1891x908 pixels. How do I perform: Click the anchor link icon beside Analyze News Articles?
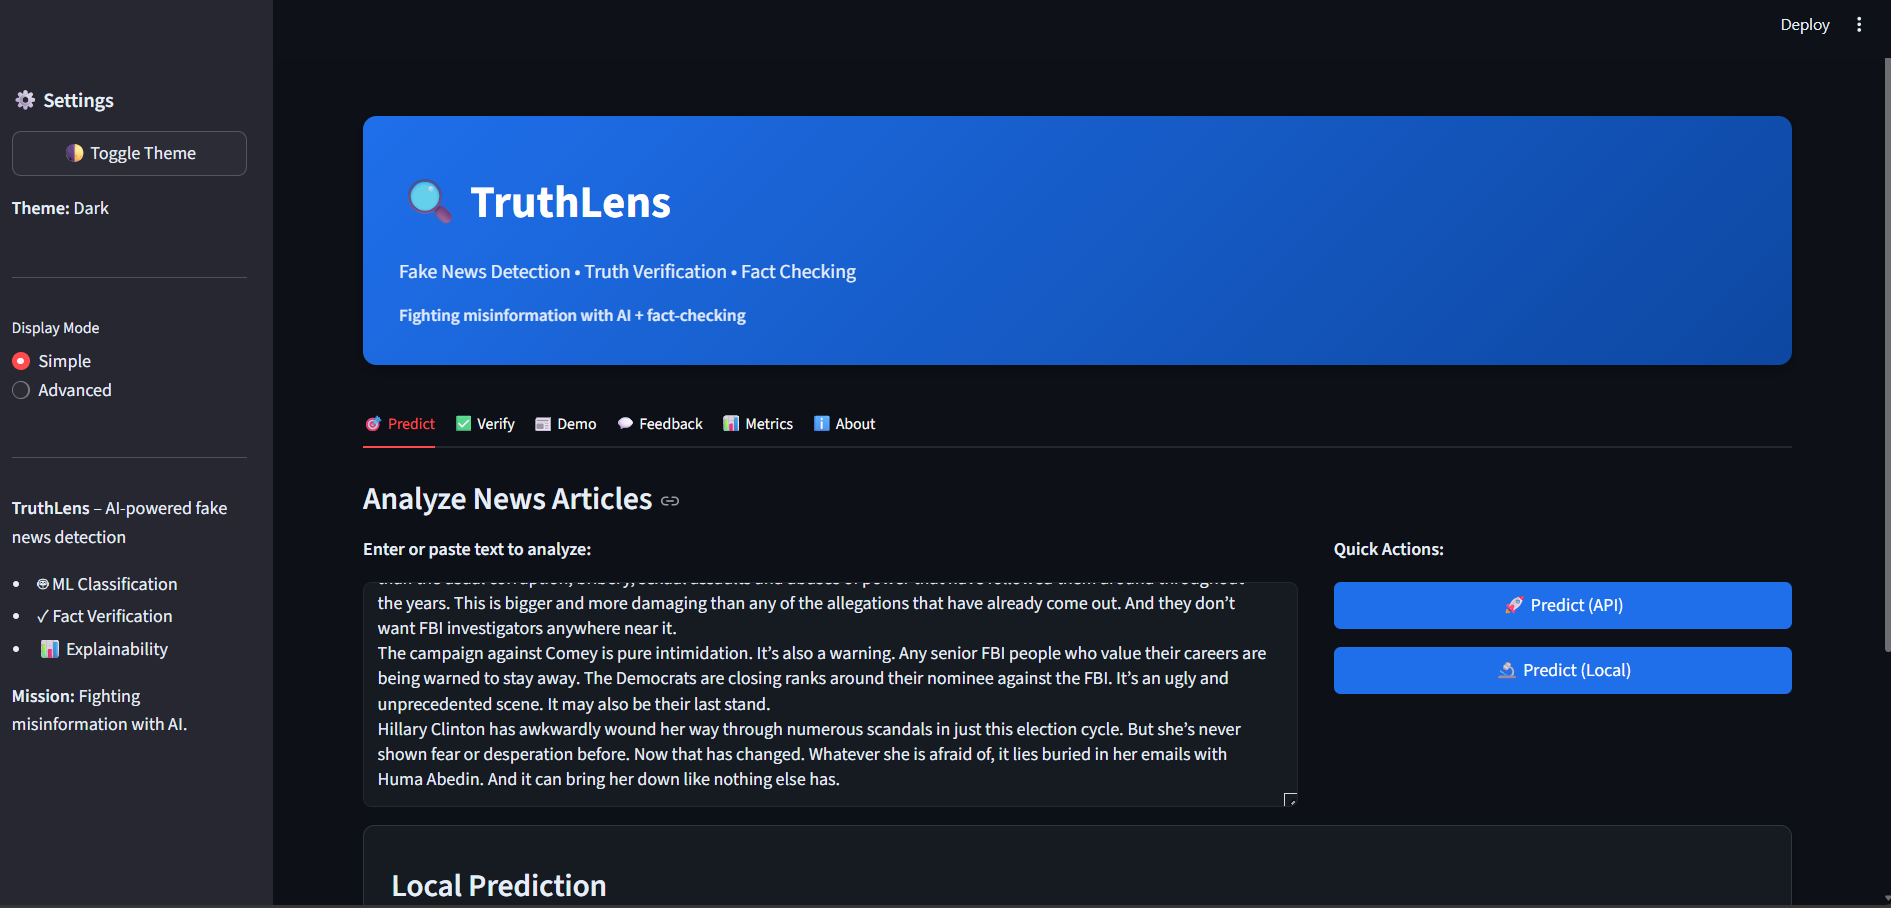click(669, 500)
